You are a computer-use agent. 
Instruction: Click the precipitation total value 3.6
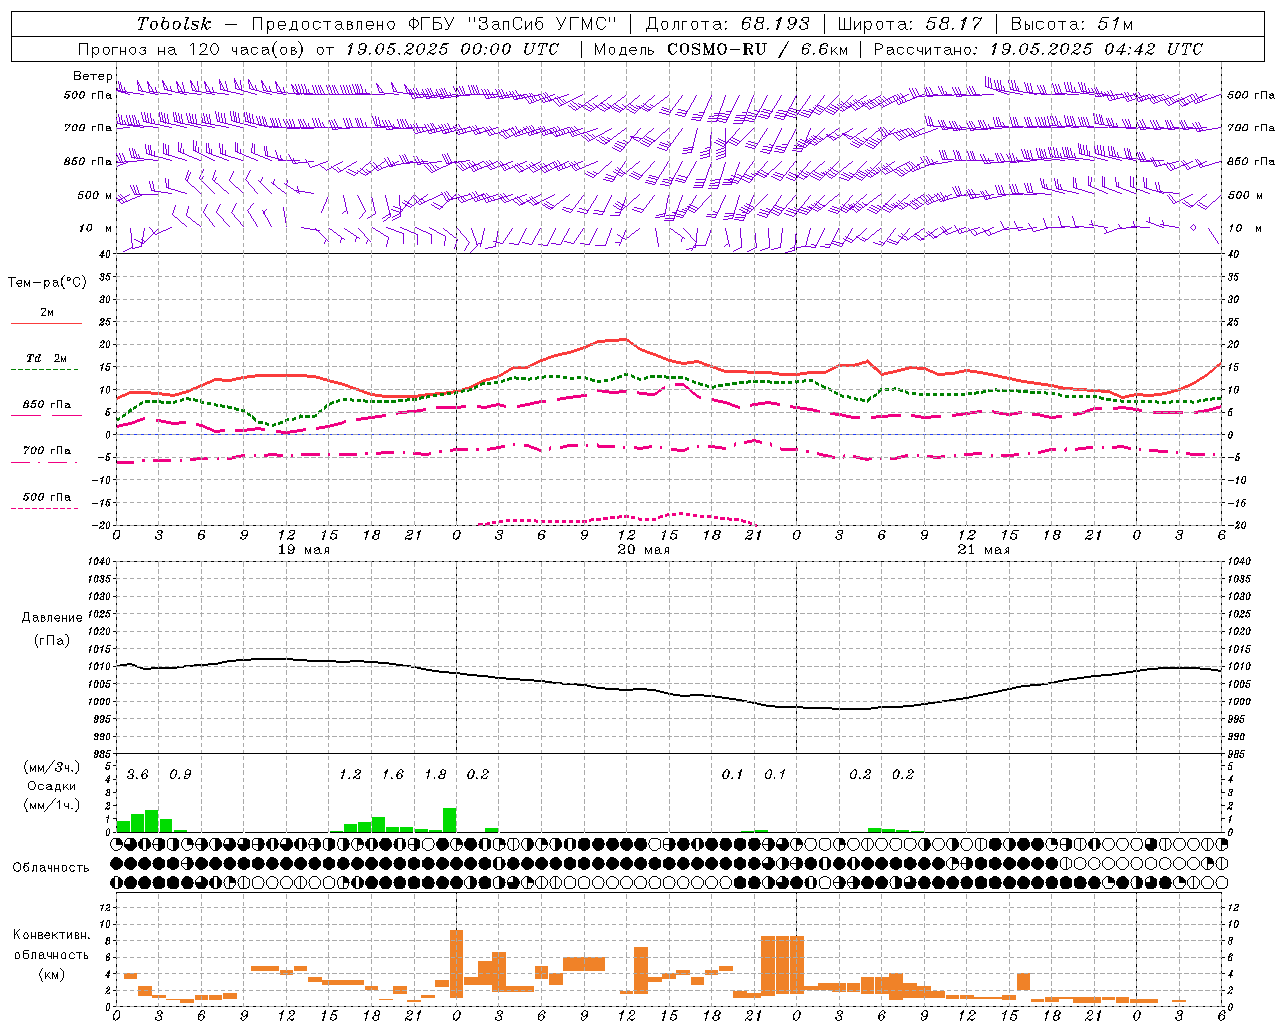[x=137, y=775]
